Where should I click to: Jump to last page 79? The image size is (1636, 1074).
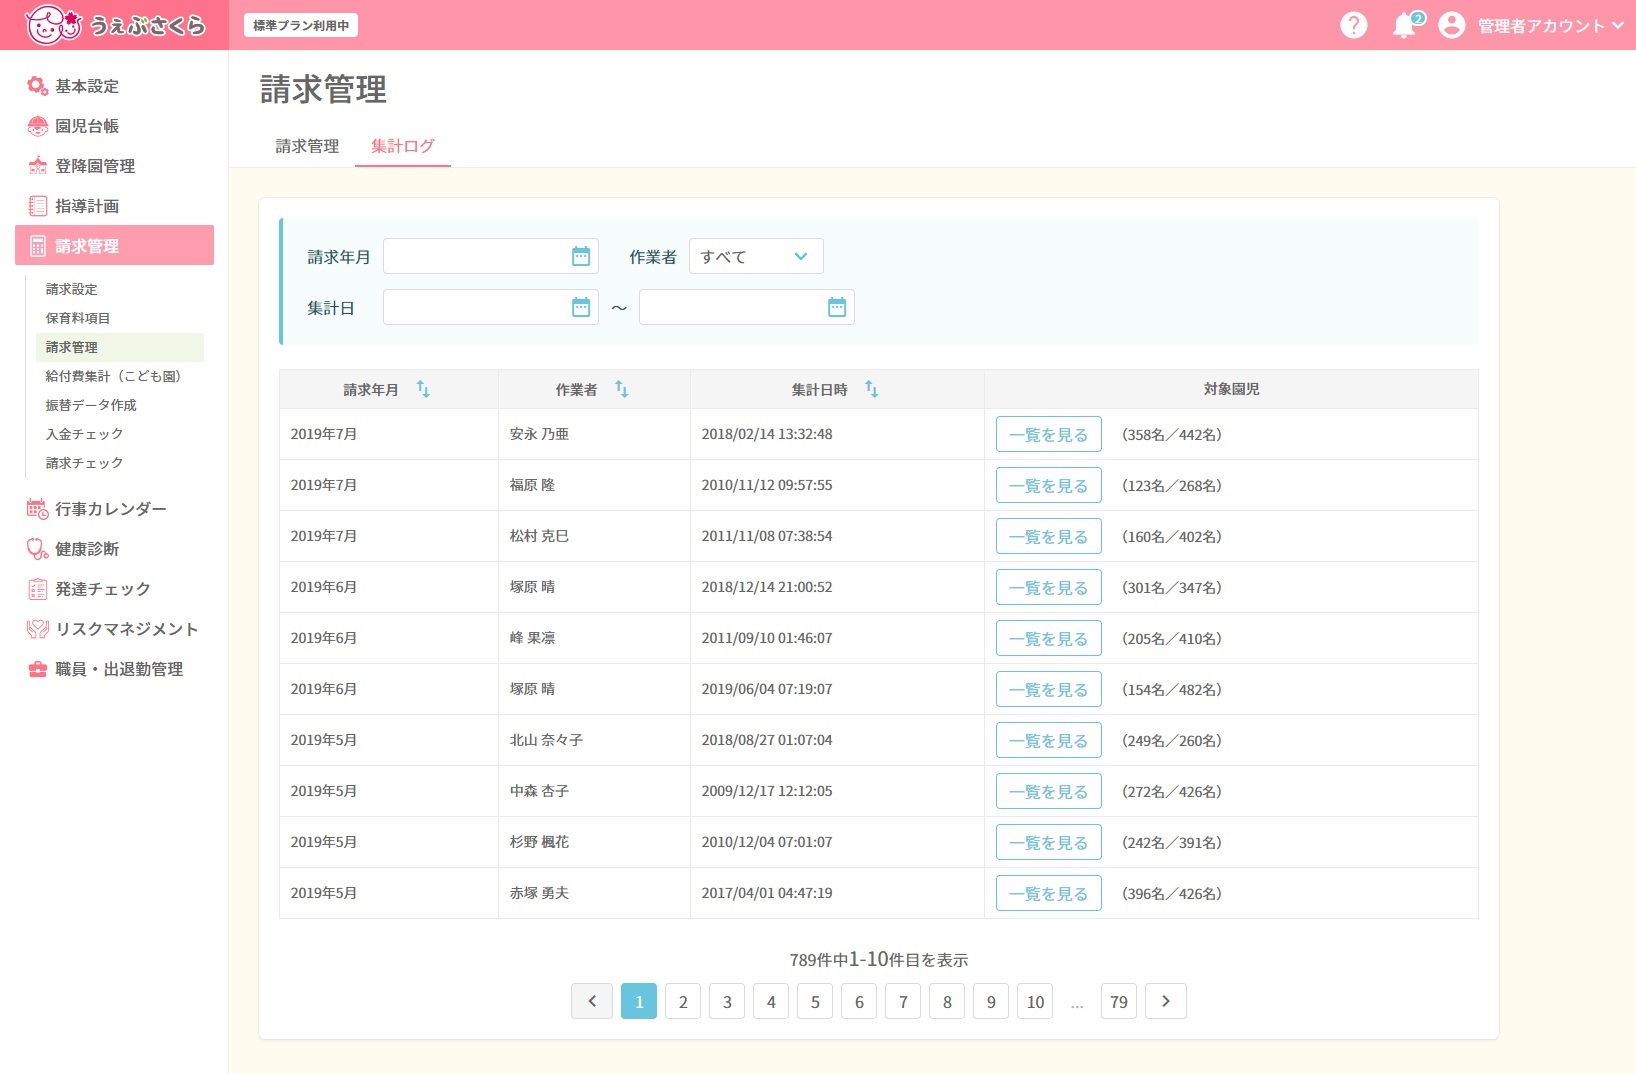[1119, 1001]
